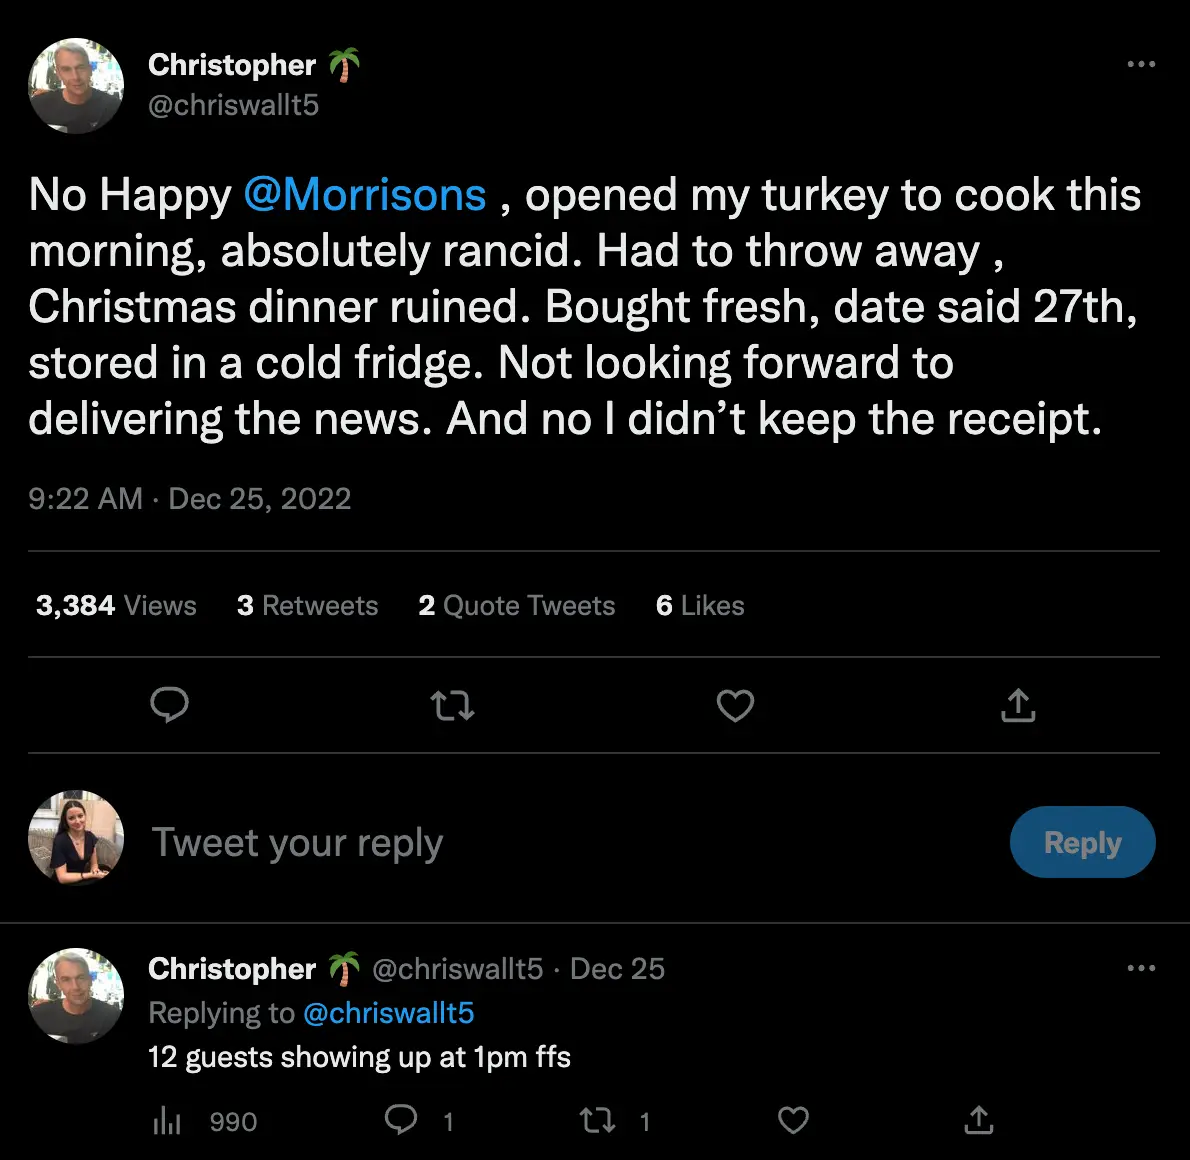Focus the 'Tweet your reply' input field
The height and width of the screenshot is (1160, 1190).
(x=297, y=842)
